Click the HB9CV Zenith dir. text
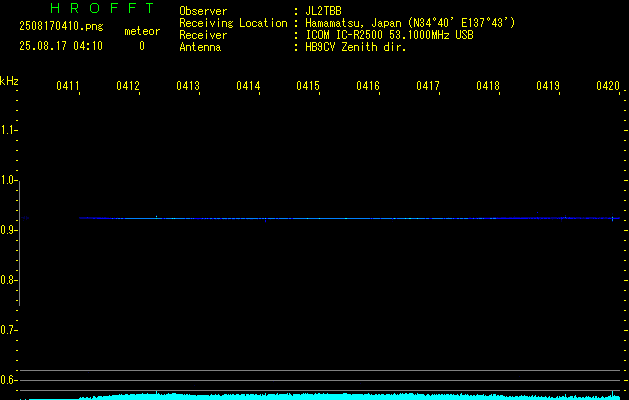Image resolution: width=629 pixels, height=400 pixels. (x=356, y=47)
